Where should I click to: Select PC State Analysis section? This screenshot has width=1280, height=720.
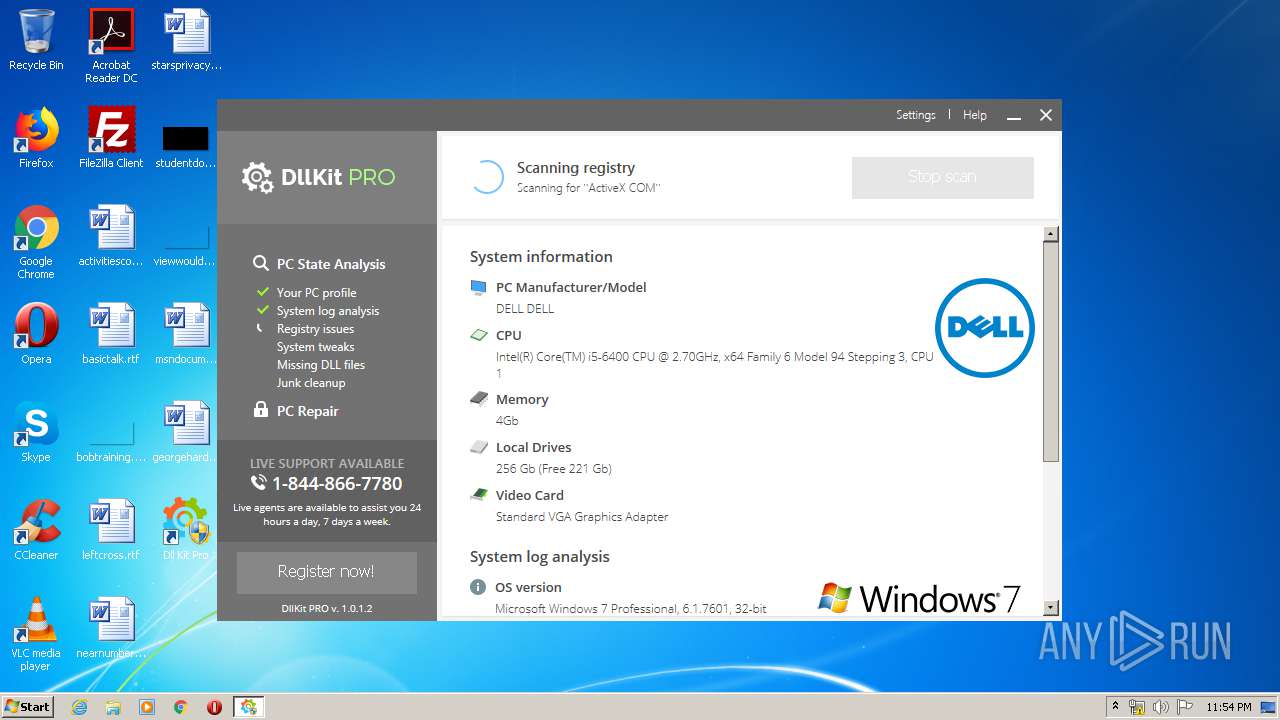pyautogui.click(x=331, y=264)
